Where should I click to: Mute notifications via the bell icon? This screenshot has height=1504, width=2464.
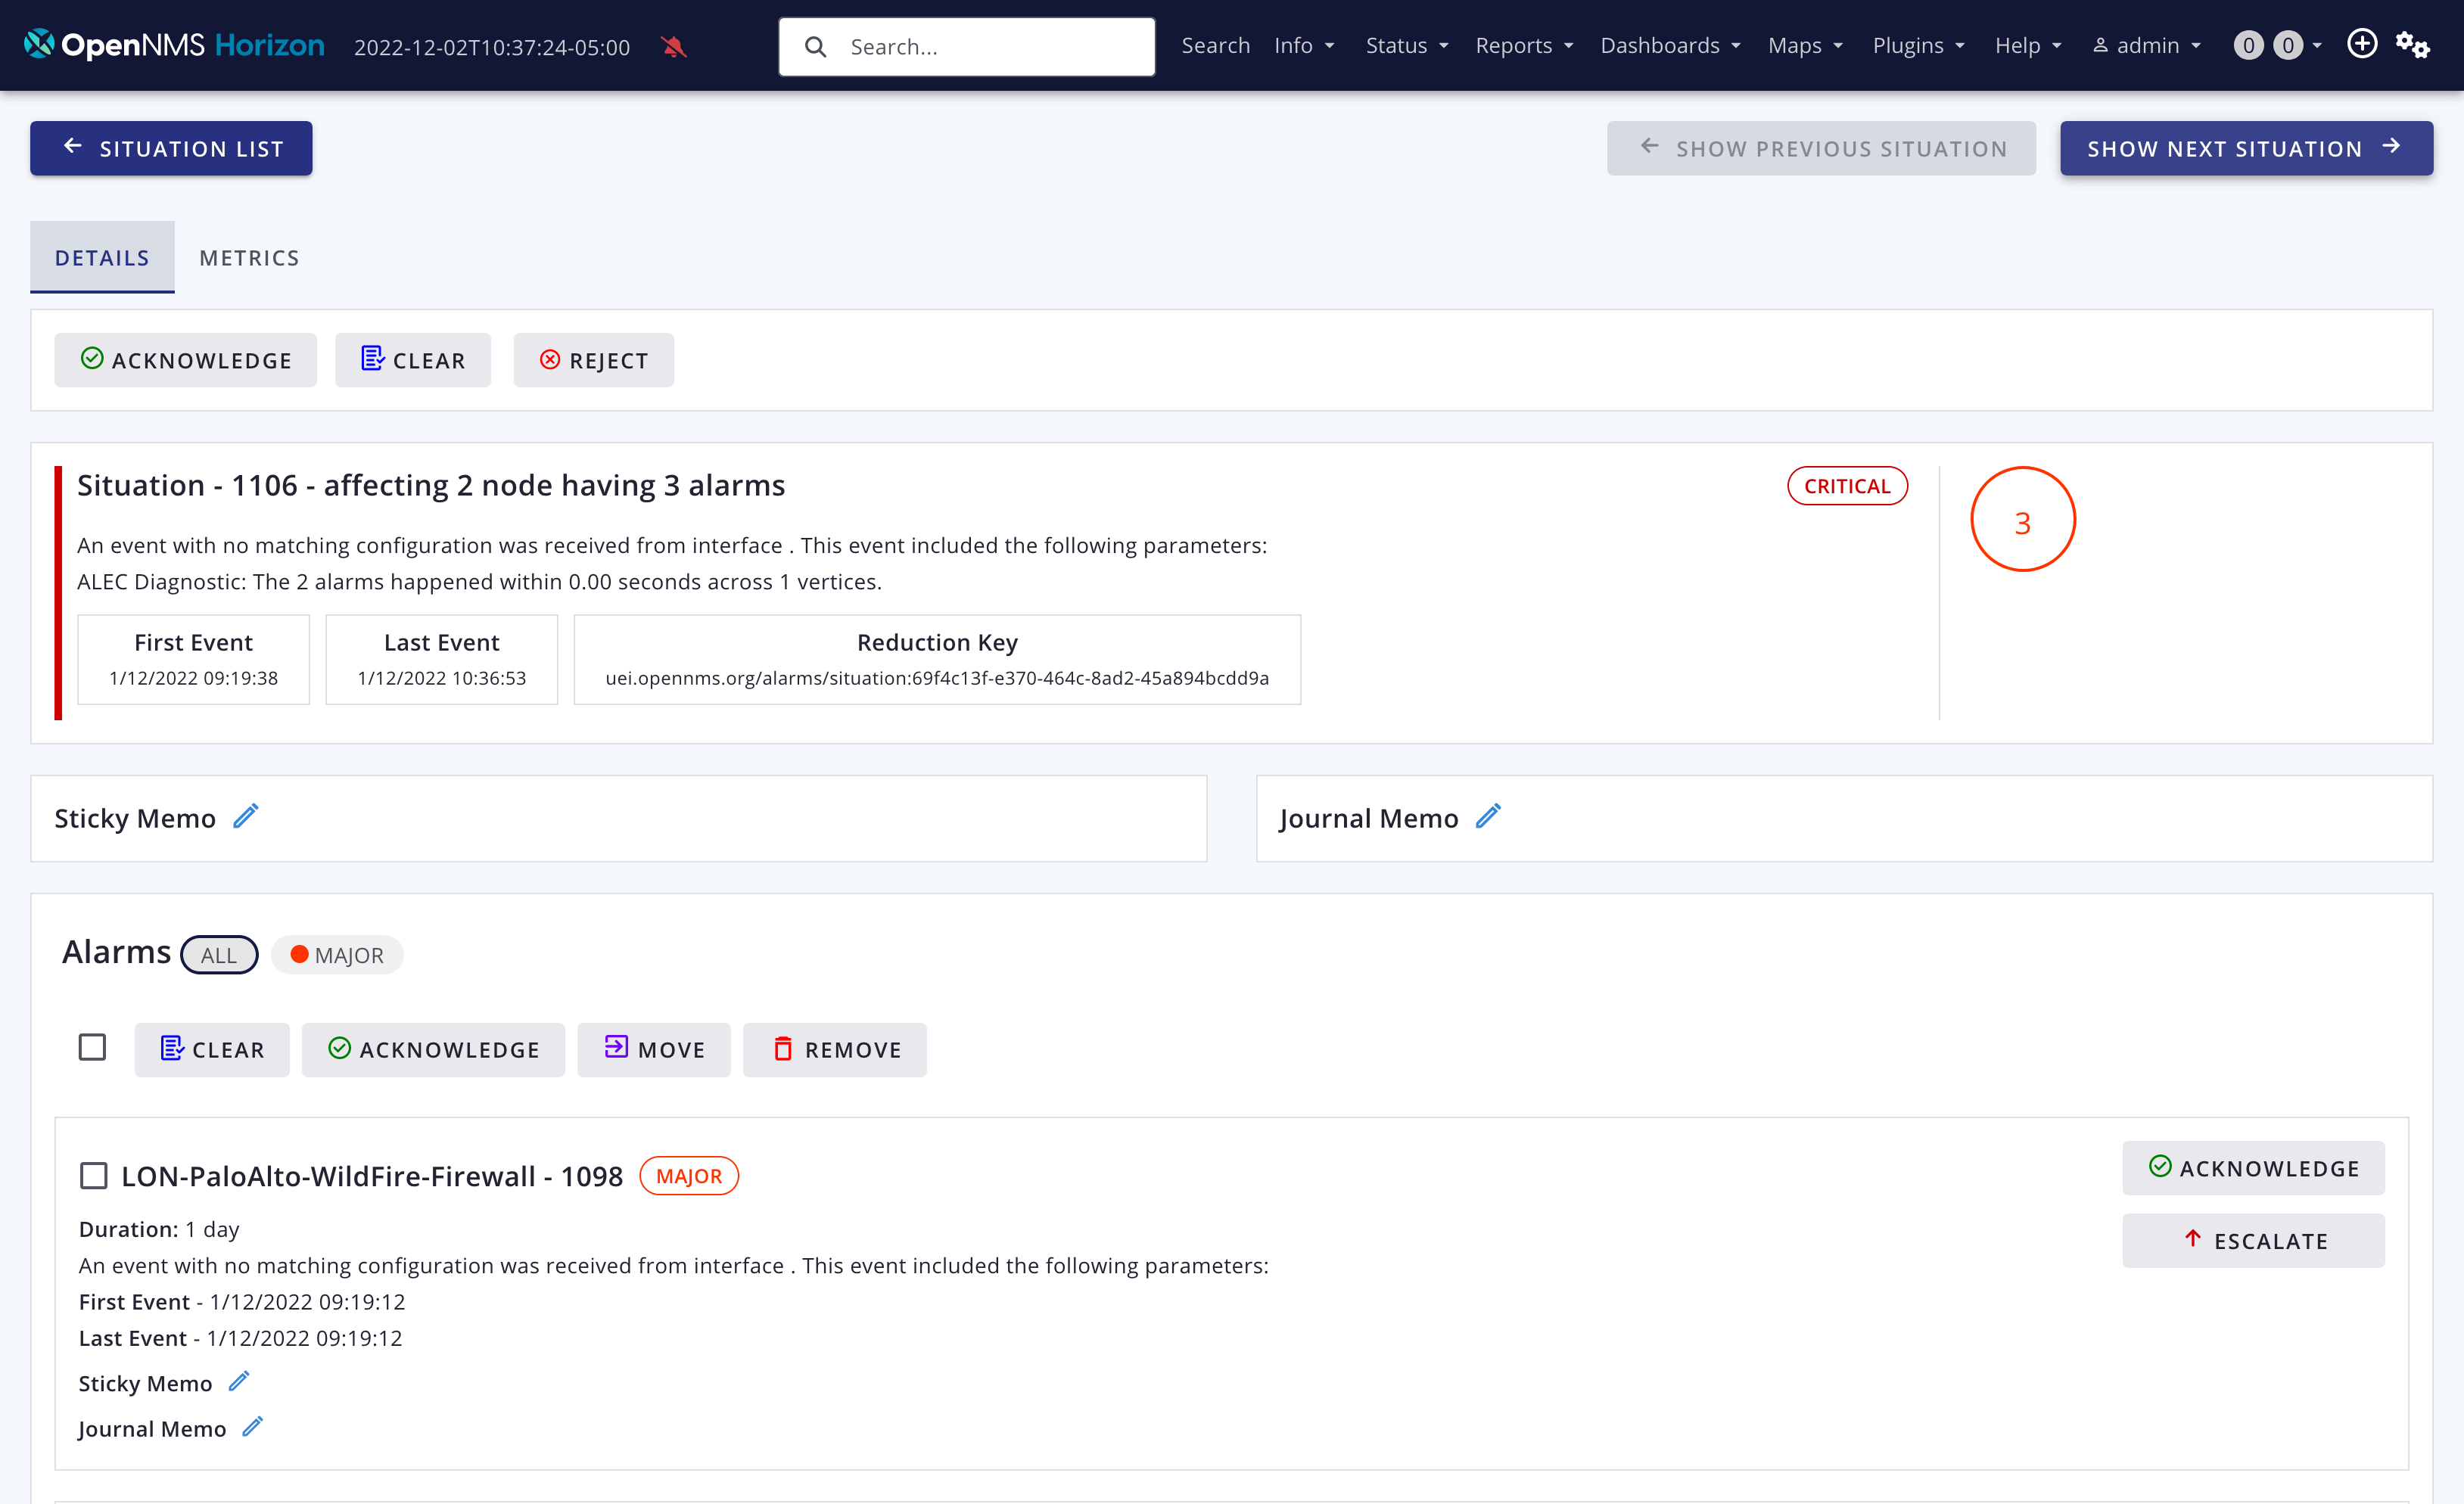click(675, 46)
